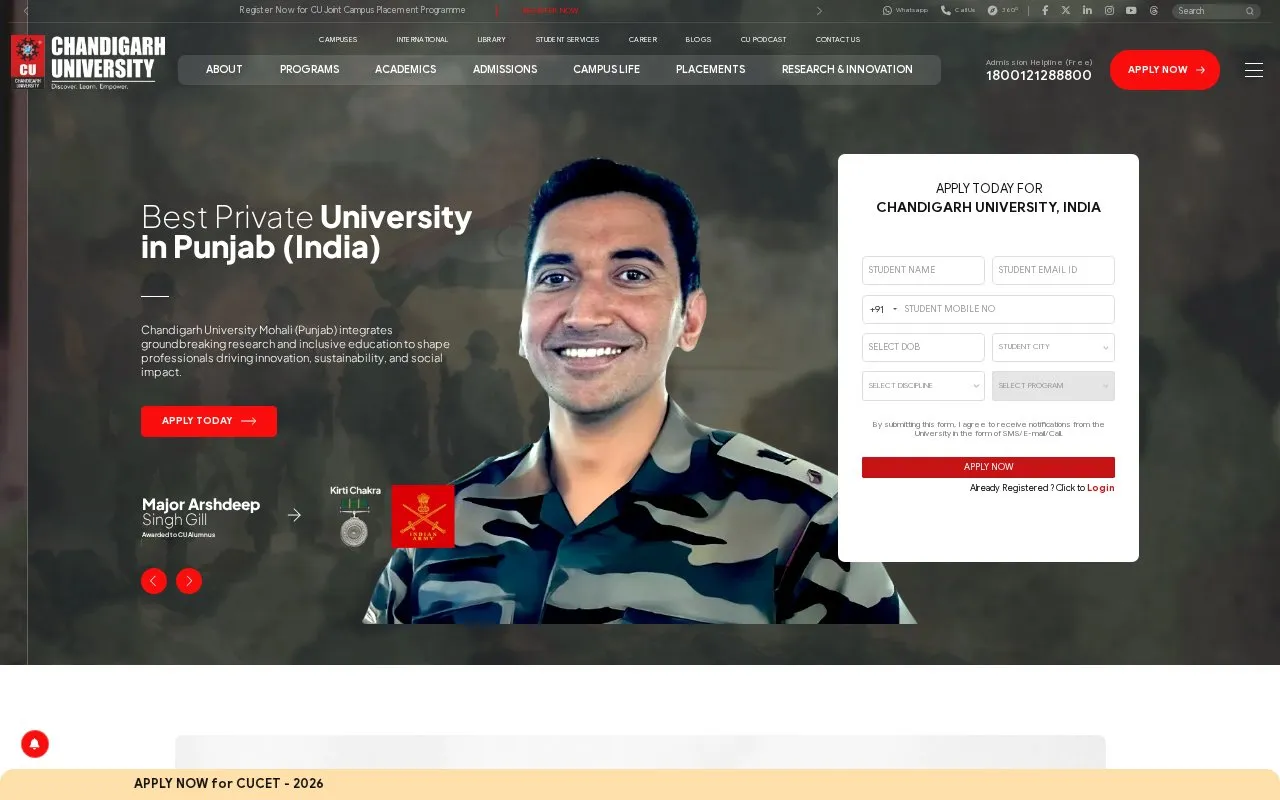Open the Research & Innovation menu
Viewport: 1280px width, 800px height.
(x=847, y=69)
